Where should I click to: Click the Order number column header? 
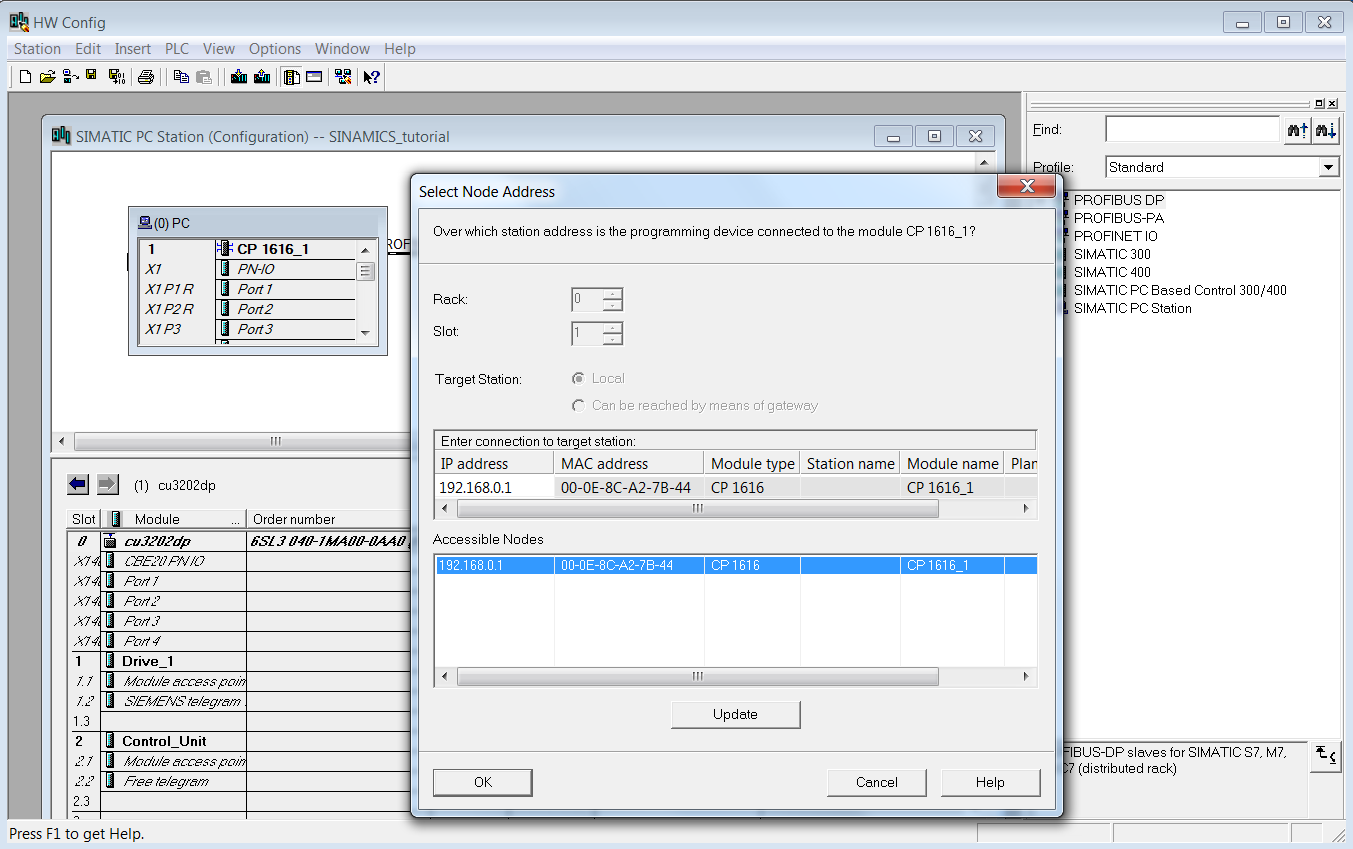(330, 519)
